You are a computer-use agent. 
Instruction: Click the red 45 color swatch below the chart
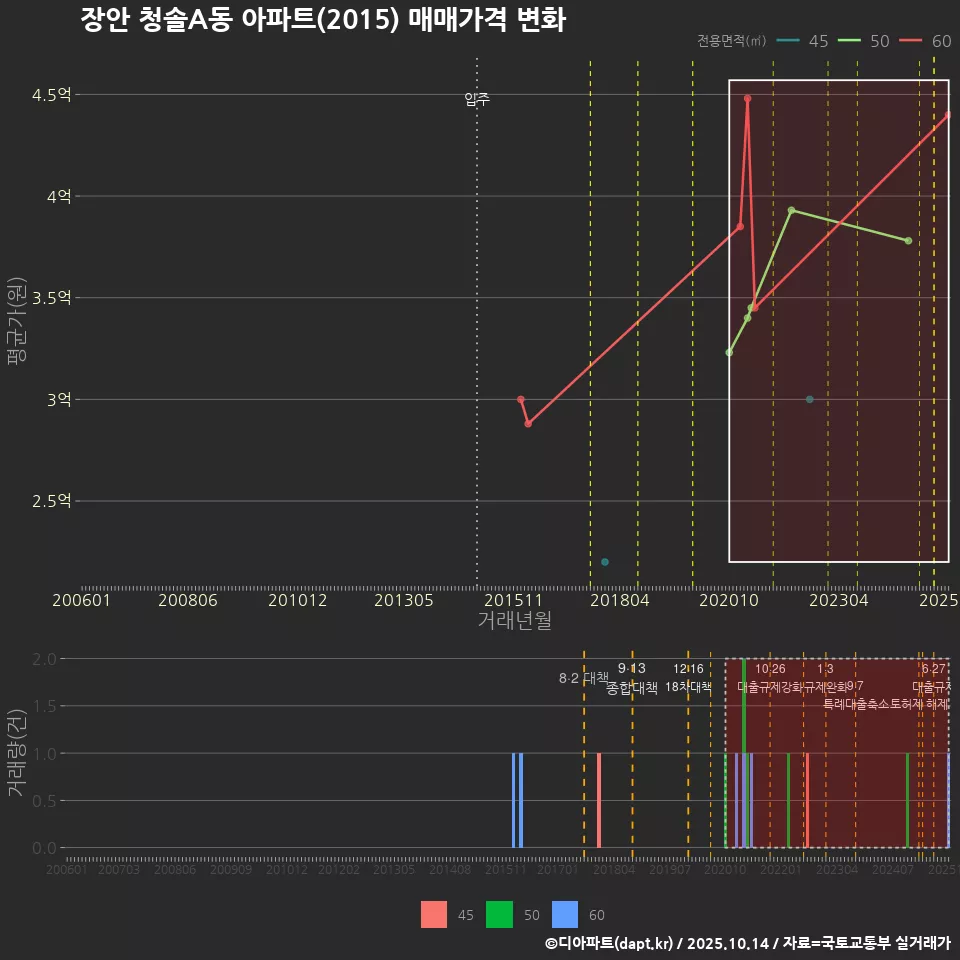[435, 914]
